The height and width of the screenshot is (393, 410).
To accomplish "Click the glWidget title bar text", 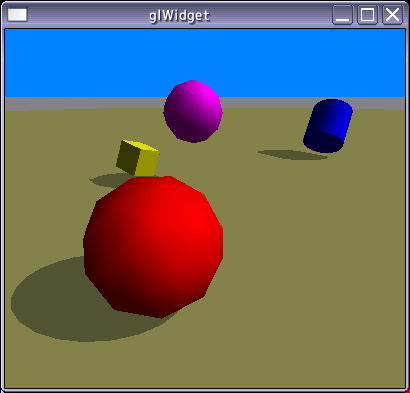I will coord(179,16).
